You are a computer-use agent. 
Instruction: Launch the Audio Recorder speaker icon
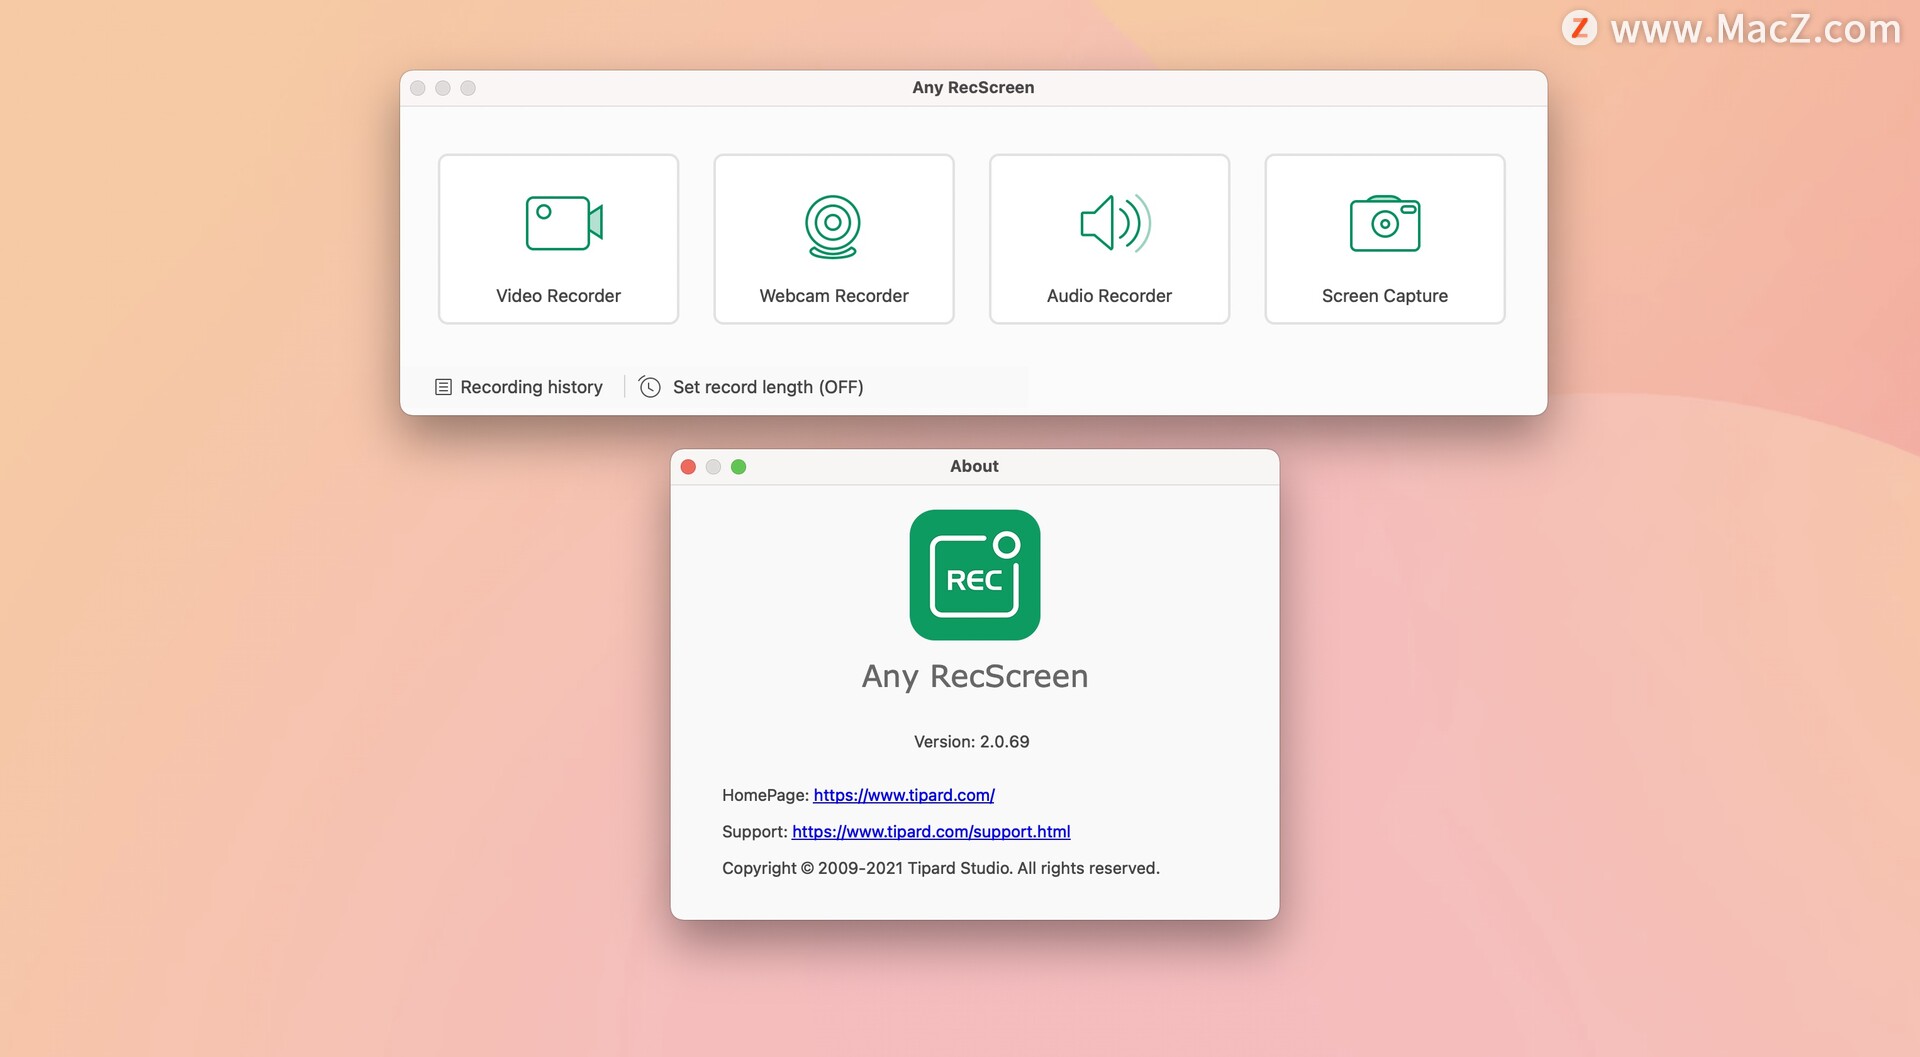click(1115, 223)
